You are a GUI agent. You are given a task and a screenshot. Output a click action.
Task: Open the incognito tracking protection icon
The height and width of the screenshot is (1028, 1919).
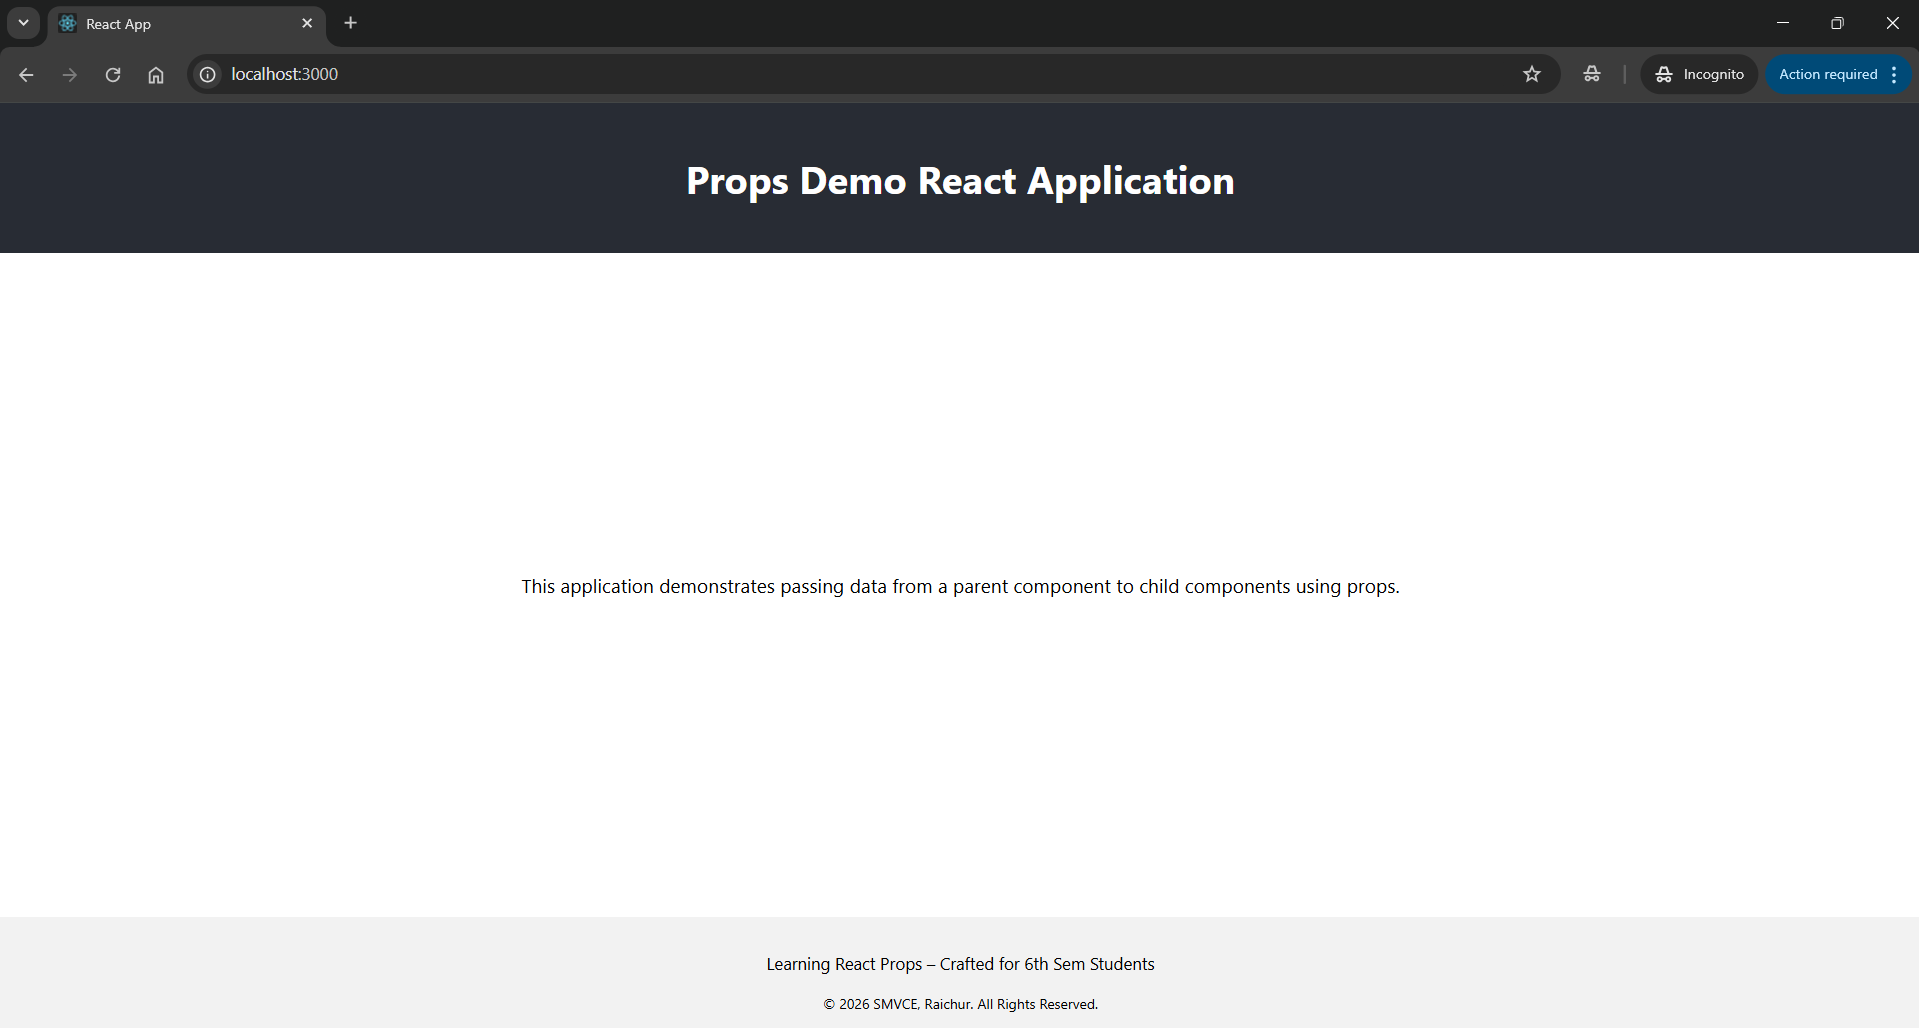click(1591, 75)
